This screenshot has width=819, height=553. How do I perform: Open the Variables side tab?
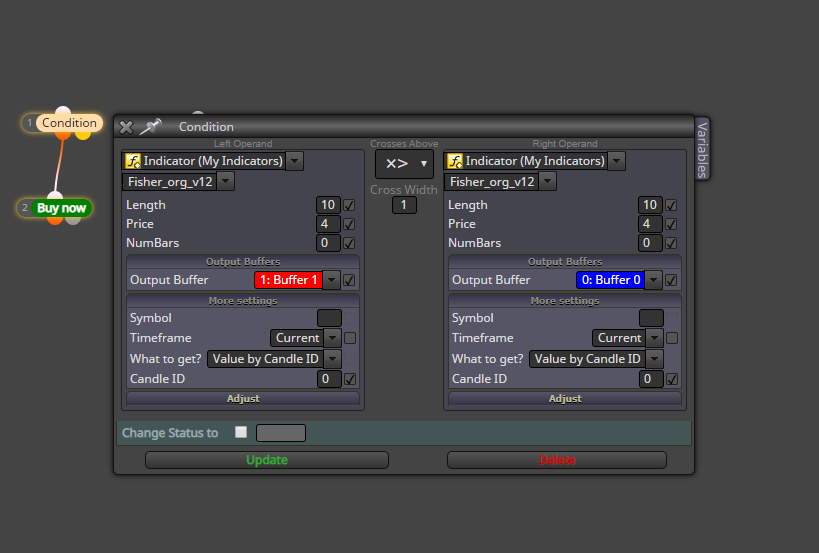[703, 149]
